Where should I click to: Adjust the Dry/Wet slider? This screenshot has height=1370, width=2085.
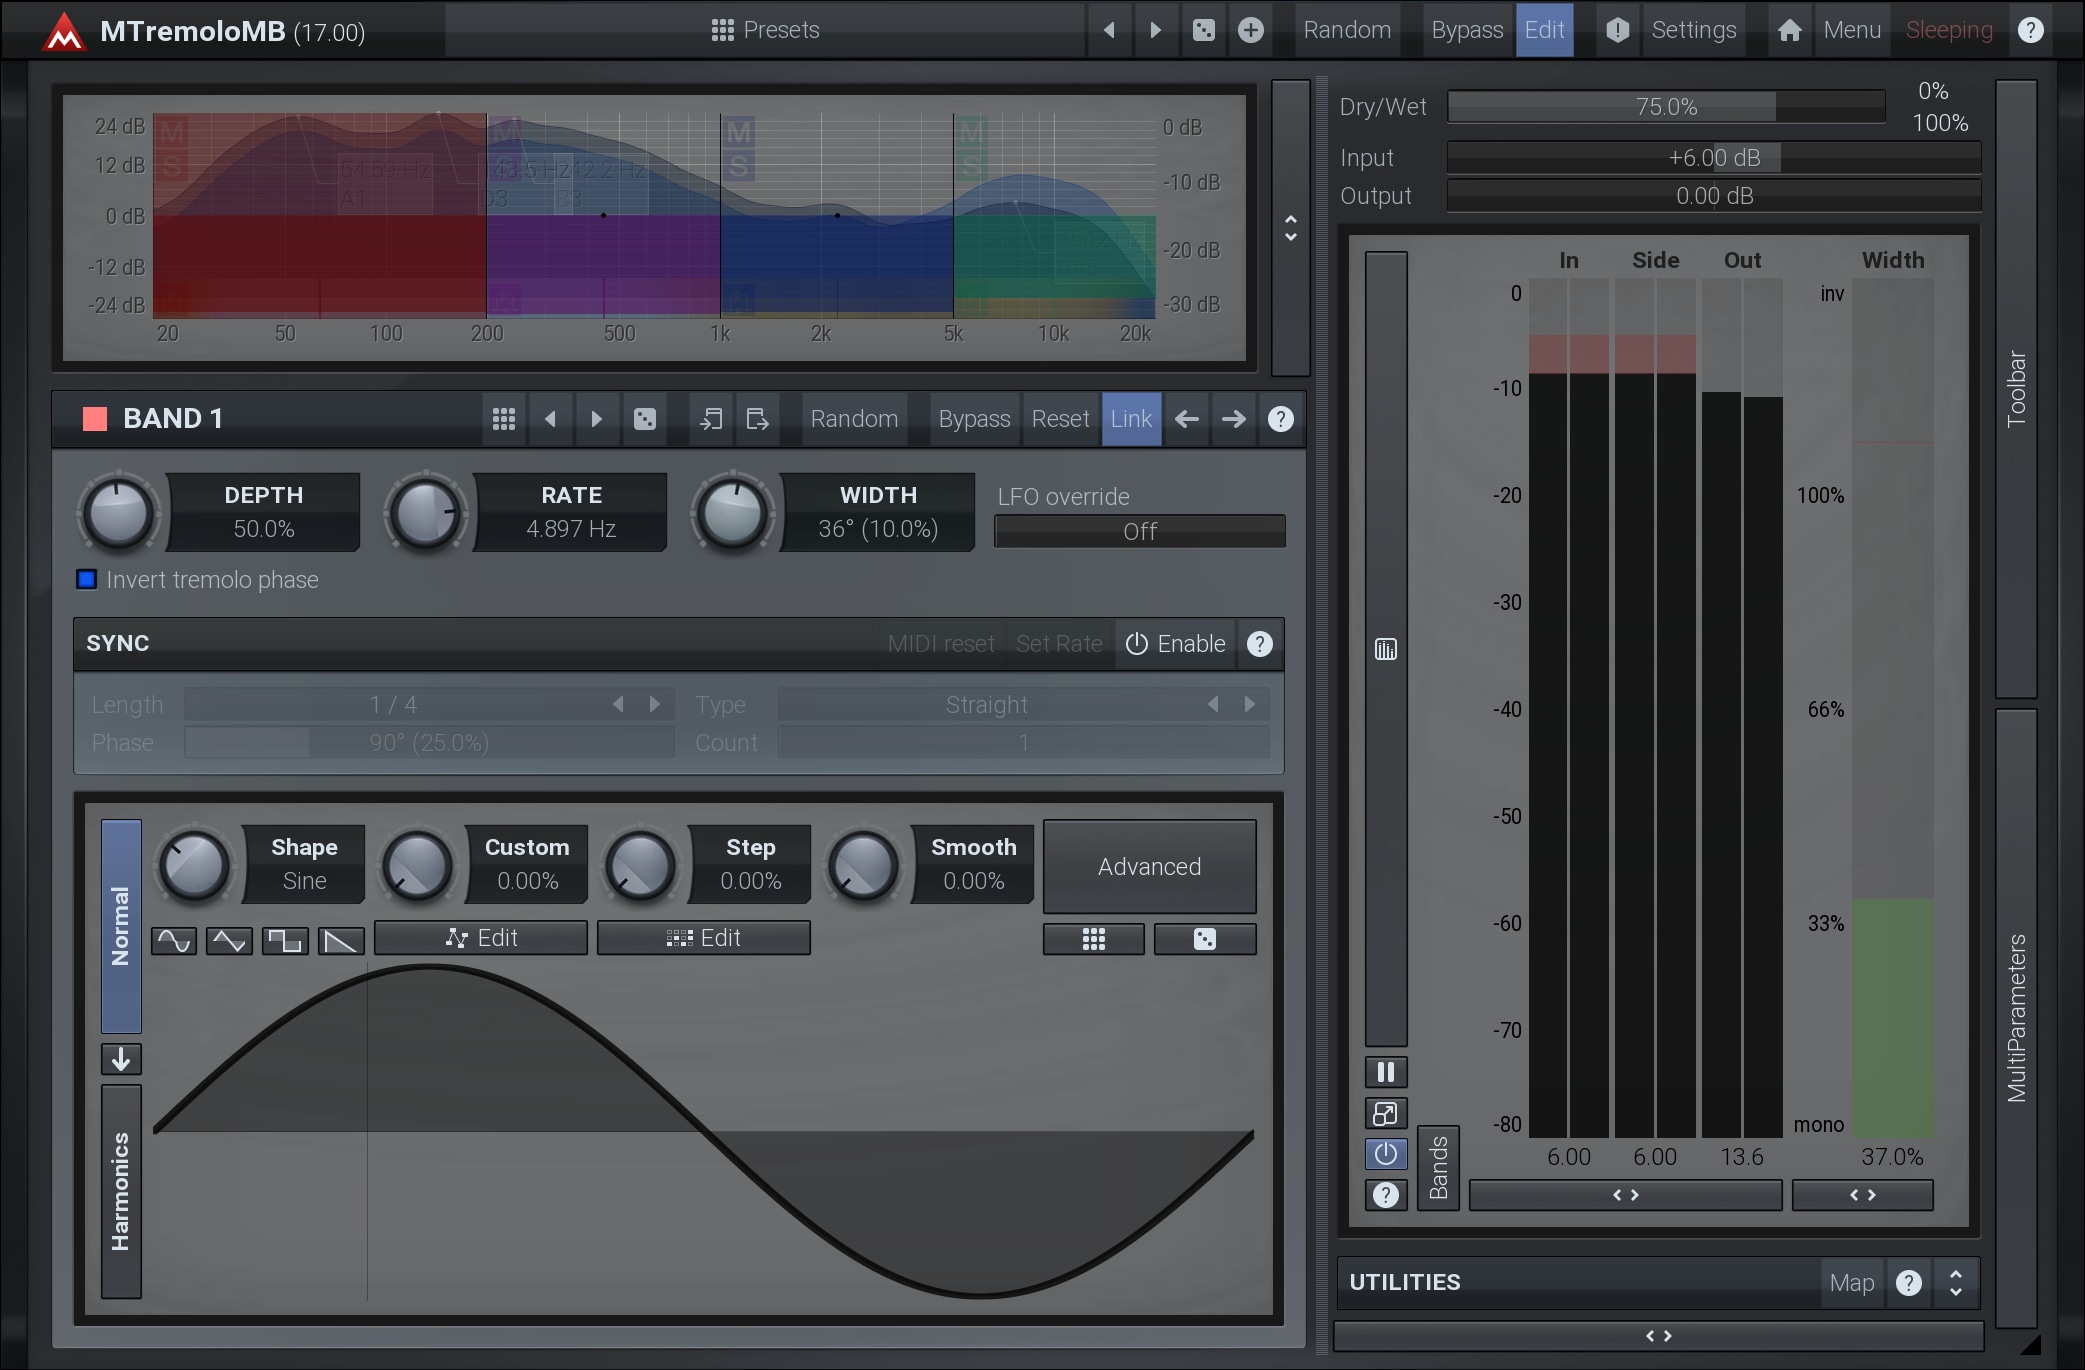point(1665,107)
